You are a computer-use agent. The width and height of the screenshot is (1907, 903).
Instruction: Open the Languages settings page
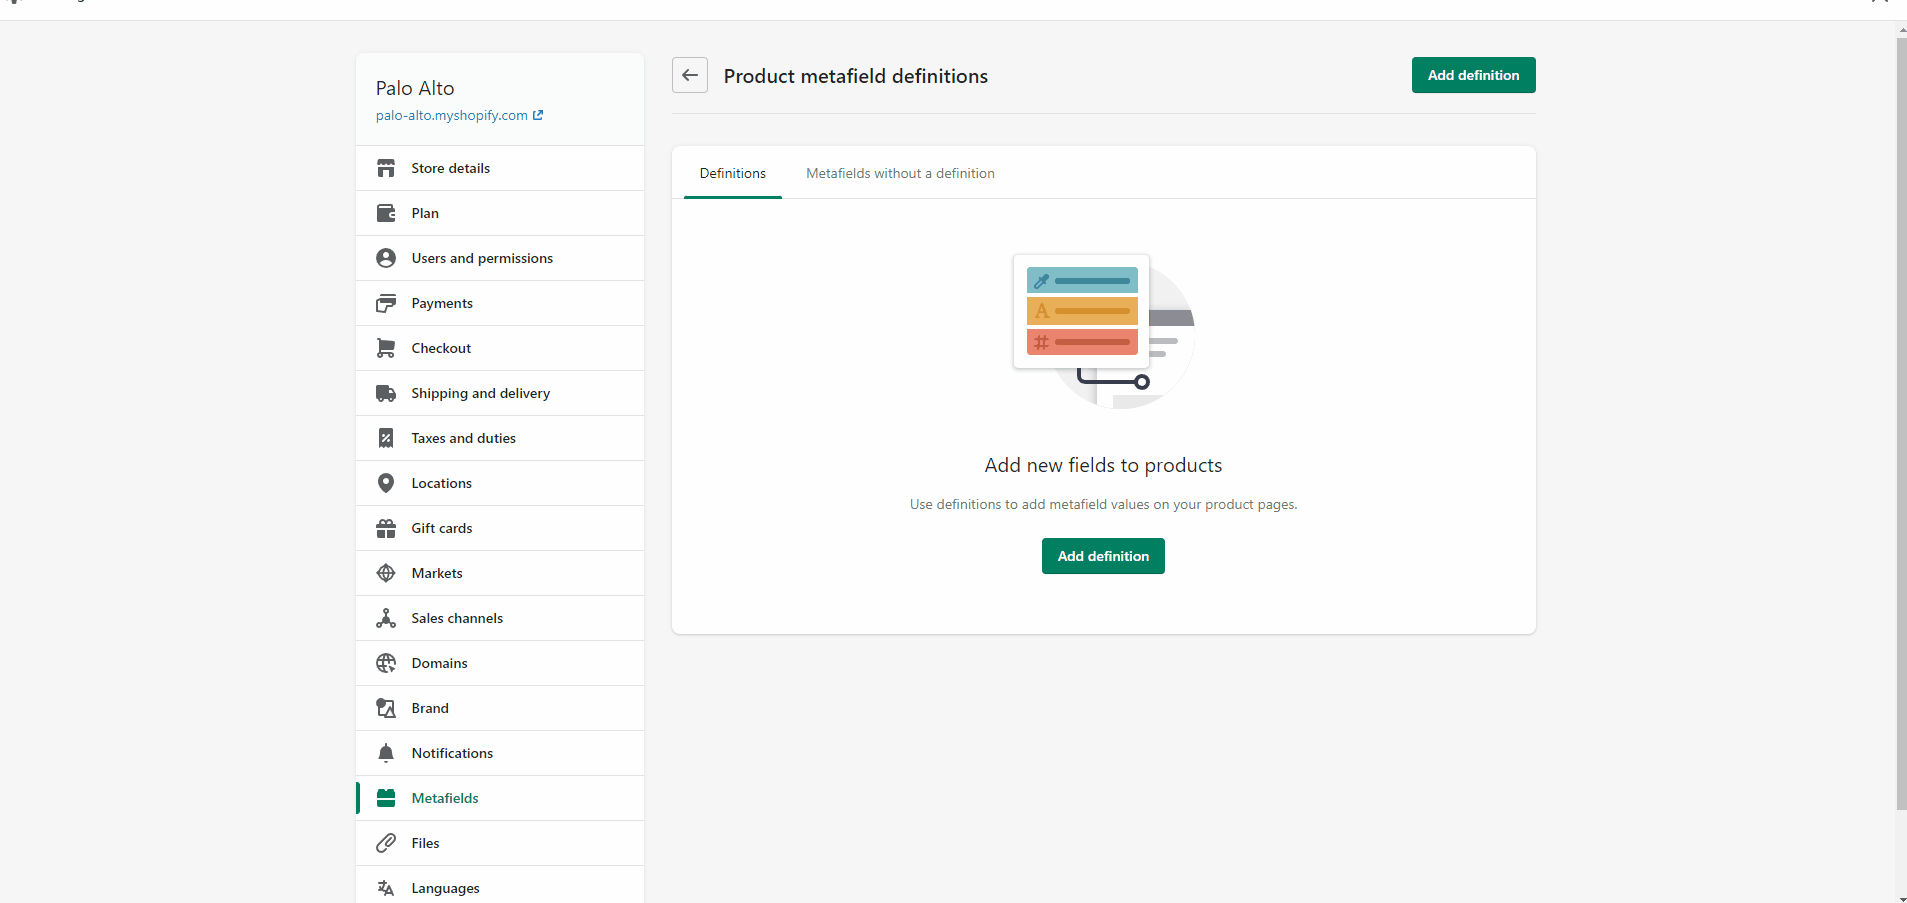(445, 888)
